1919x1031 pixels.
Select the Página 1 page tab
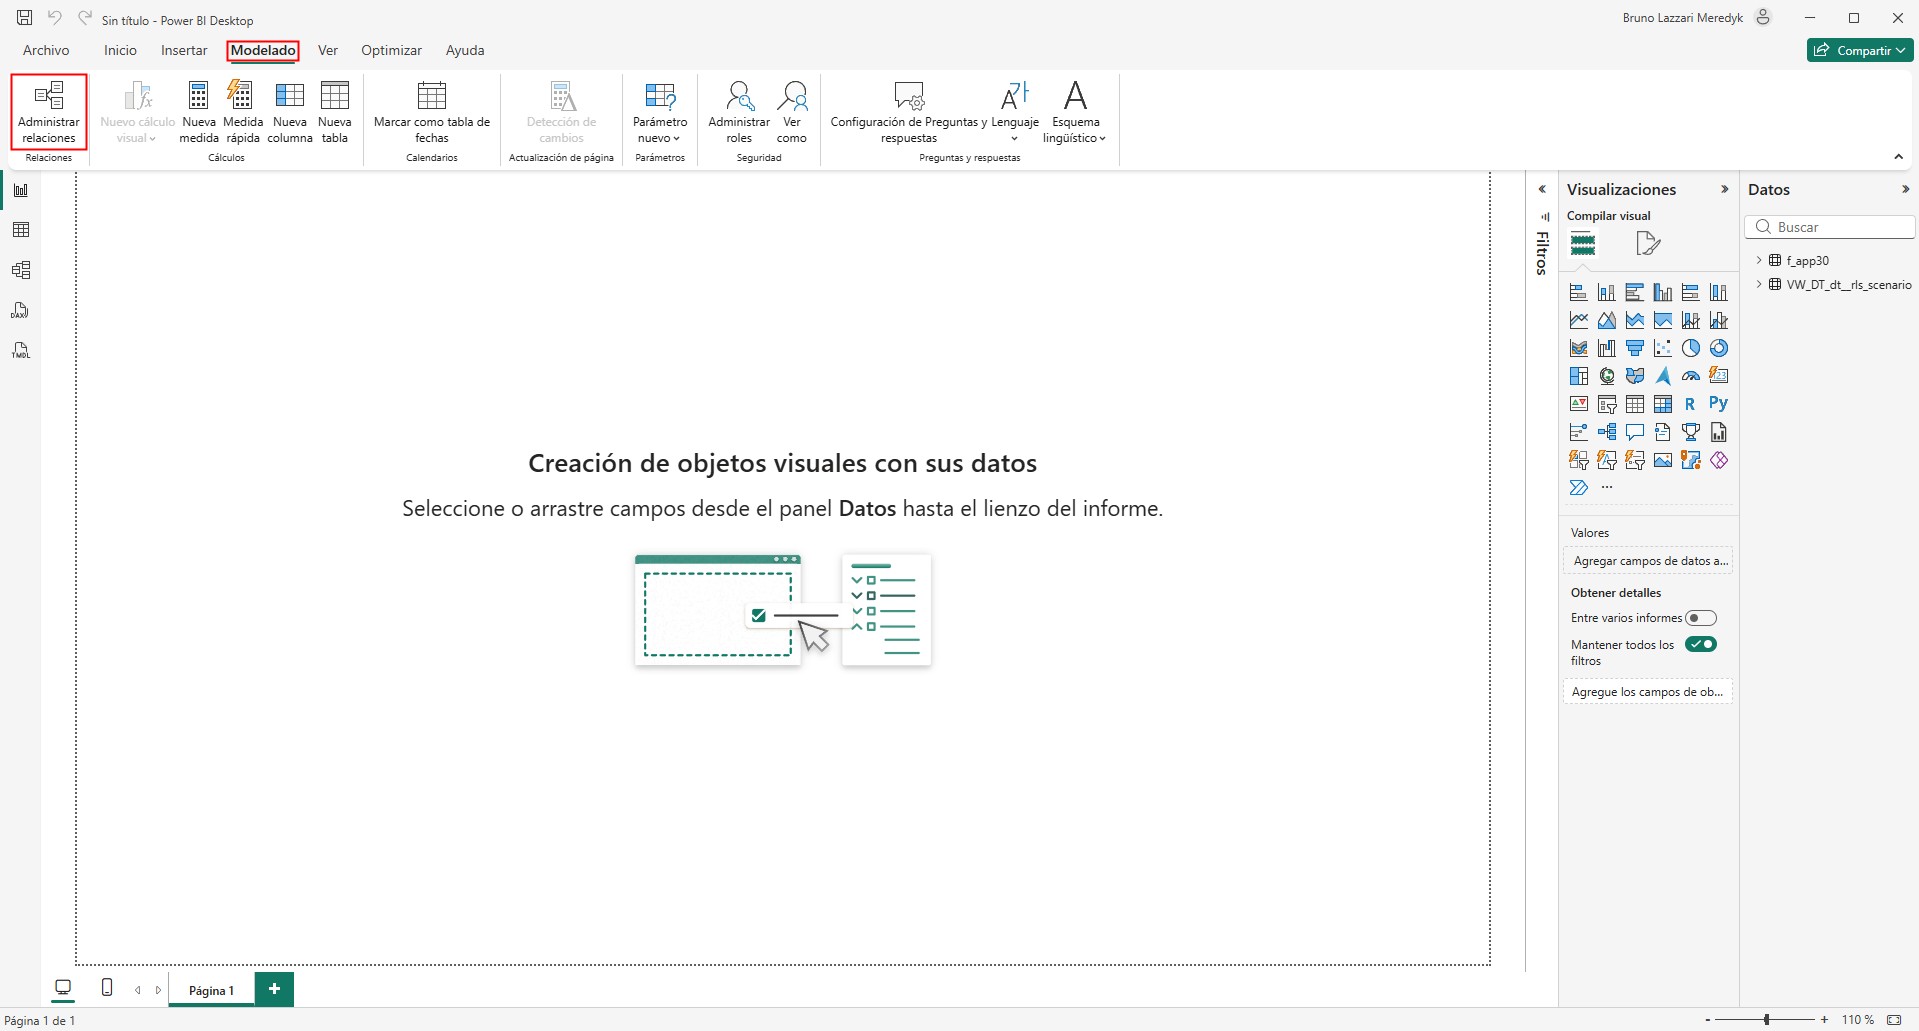coord(211,990)
